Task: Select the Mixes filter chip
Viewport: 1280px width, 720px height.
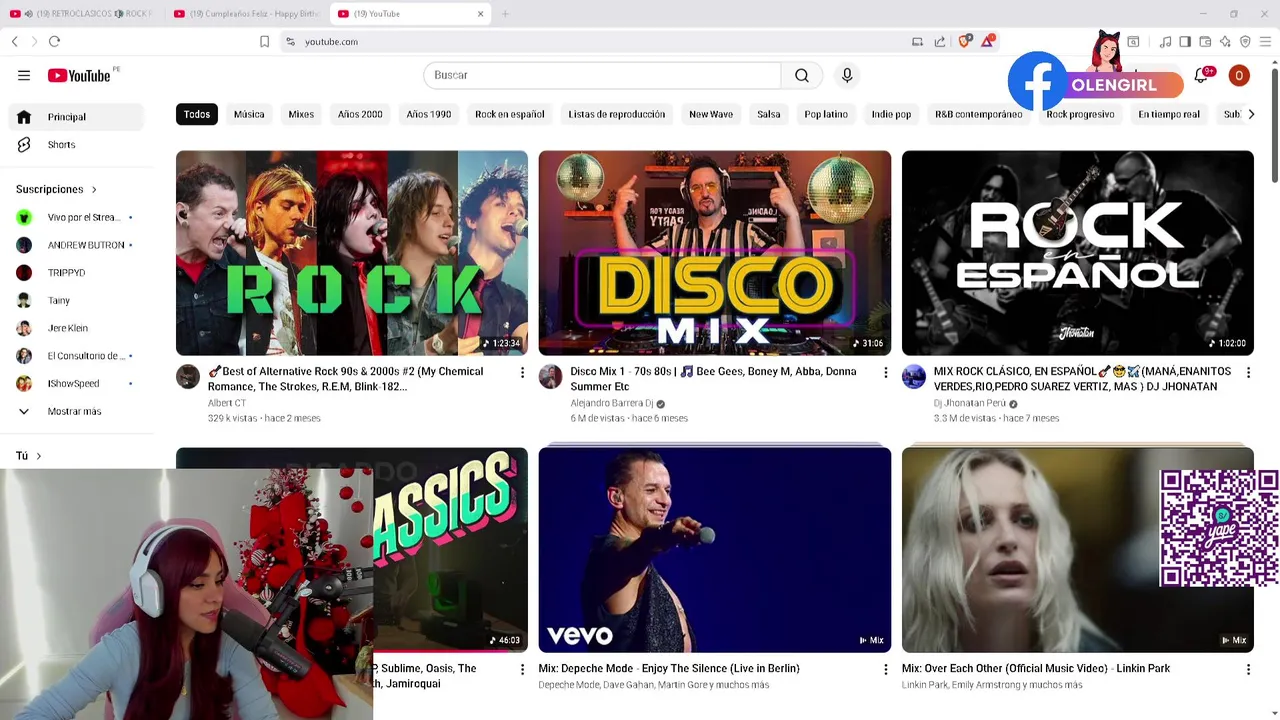Action: 301,114
